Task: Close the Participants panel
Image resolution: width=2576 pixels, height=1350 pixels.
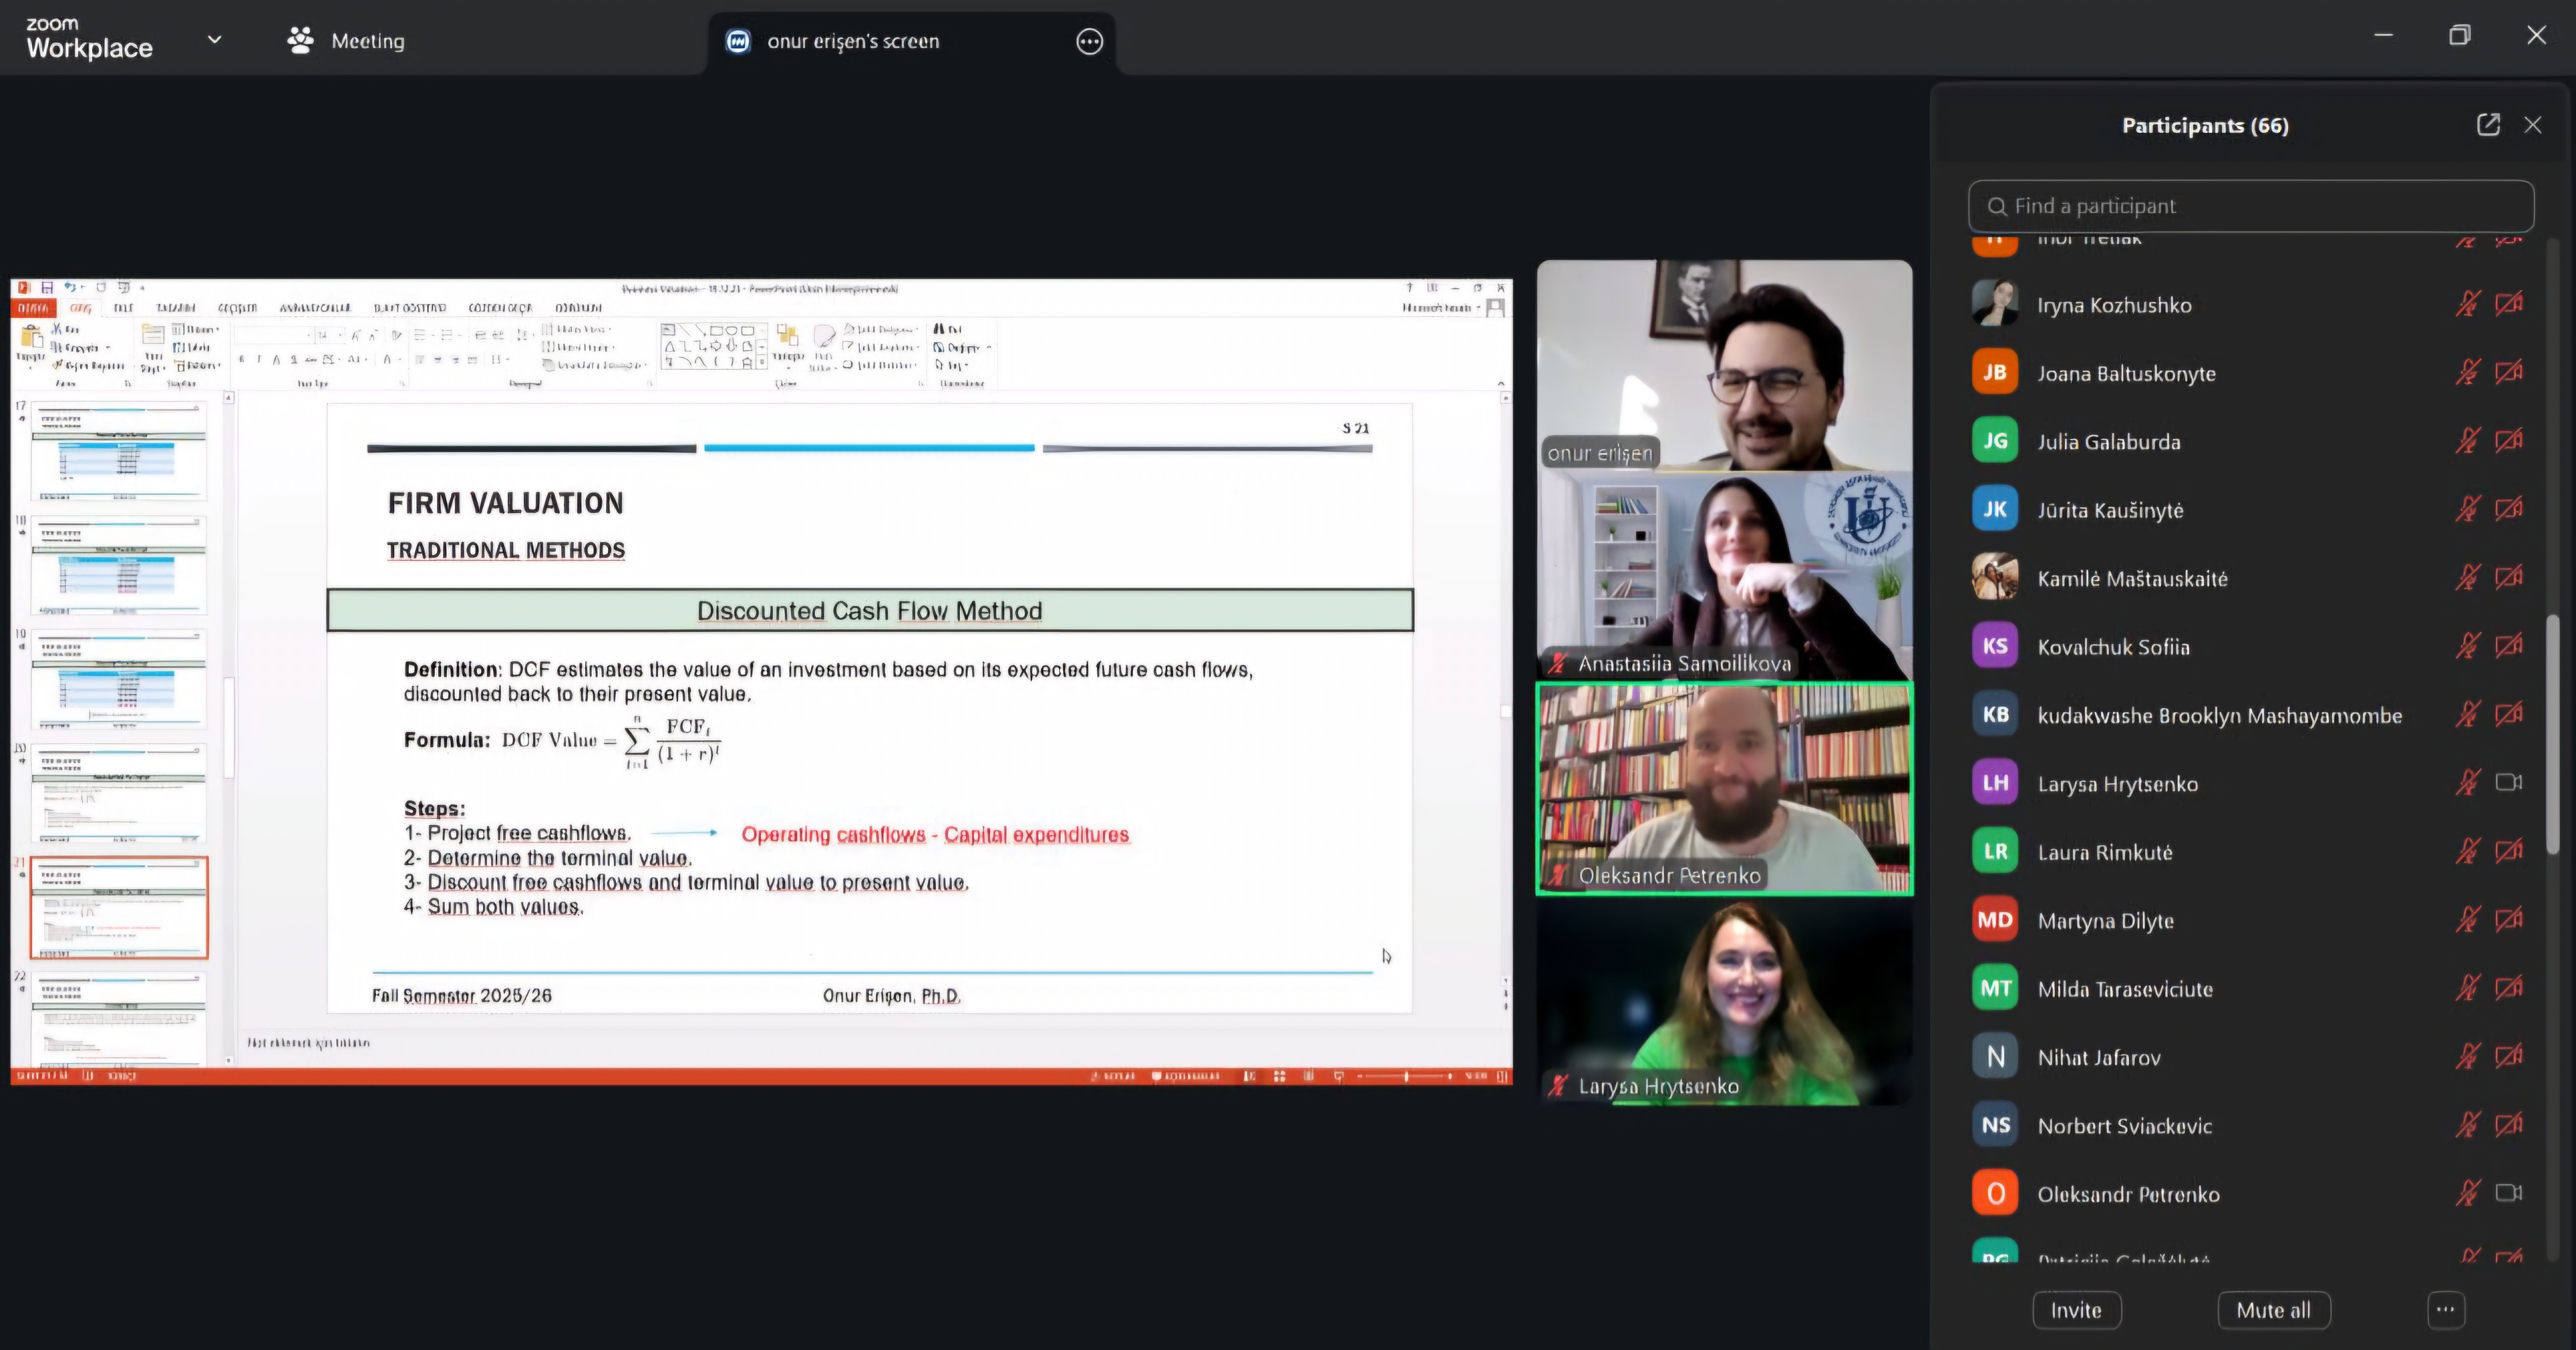Action: pyautogui.click(x=2533, y=125)
